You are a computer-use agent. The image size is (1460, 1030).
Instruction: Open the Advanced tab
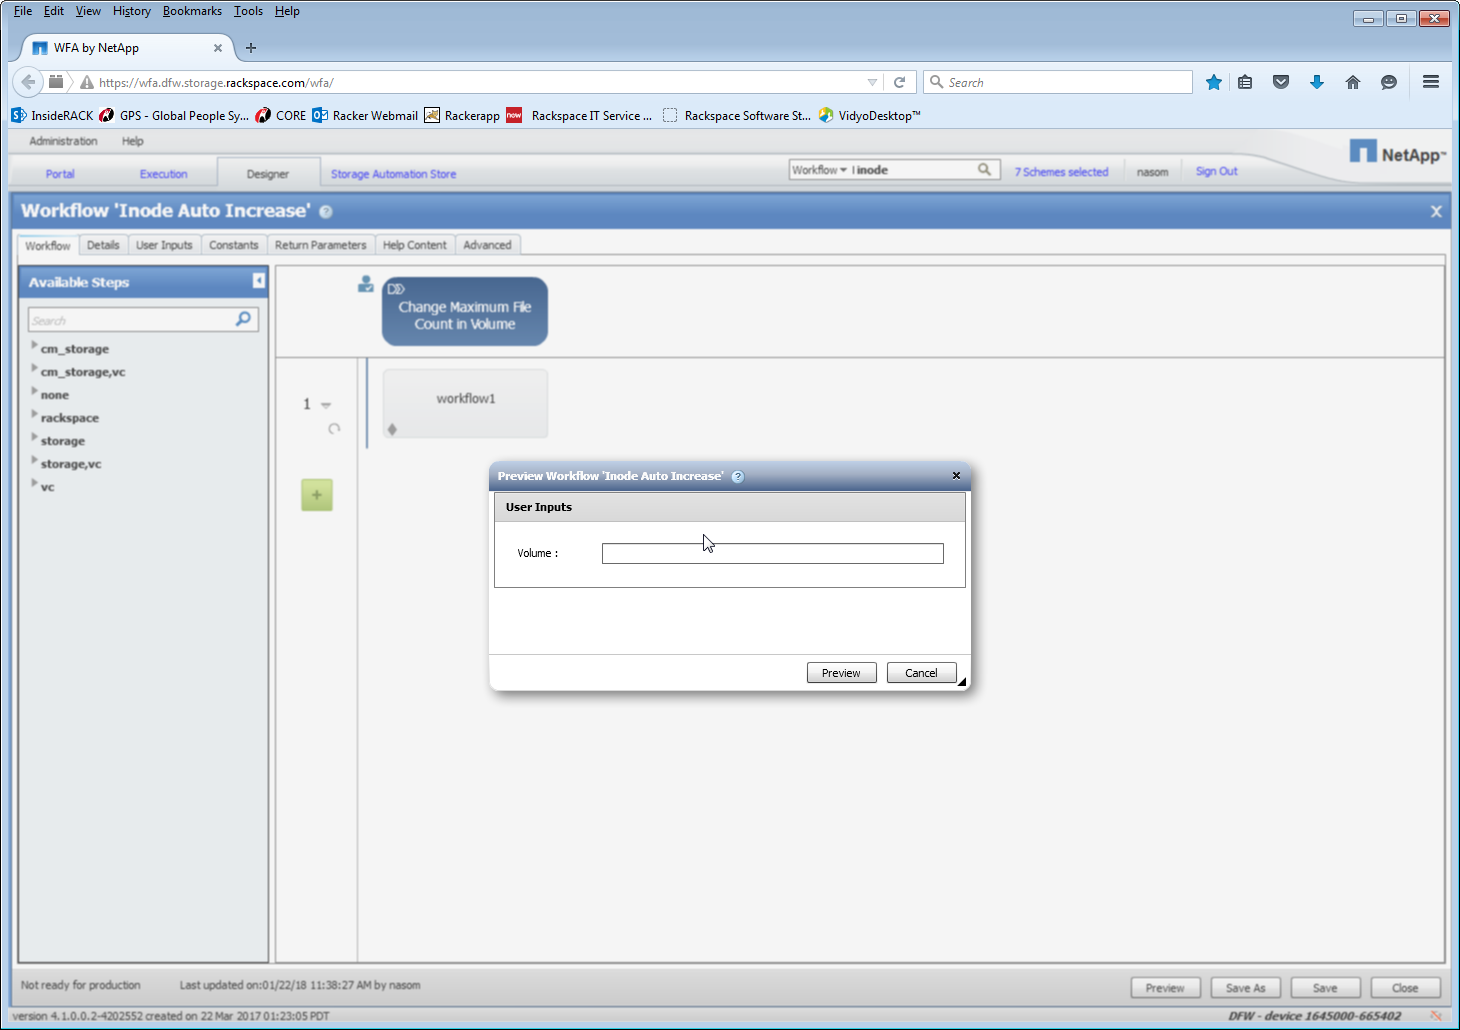click(487, 245)
